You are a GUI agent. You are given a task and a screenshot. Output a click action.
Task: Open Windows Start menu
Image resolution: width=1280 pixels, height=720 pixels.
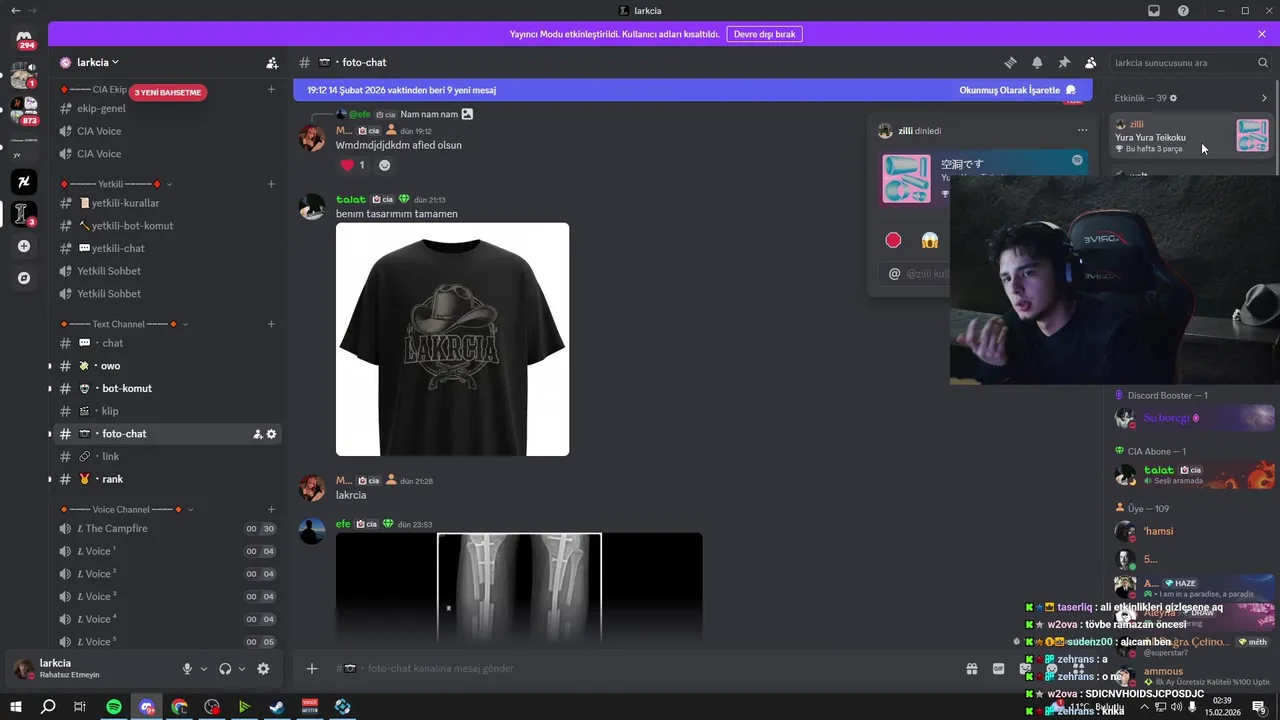click(16, 707)
